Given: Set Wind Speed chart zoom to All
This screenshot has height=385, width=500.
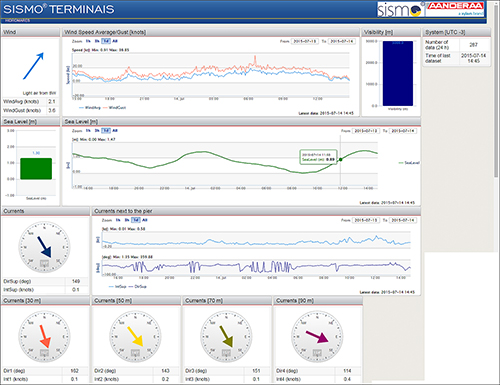Looking at the screenshot, I should pos(115,41).
